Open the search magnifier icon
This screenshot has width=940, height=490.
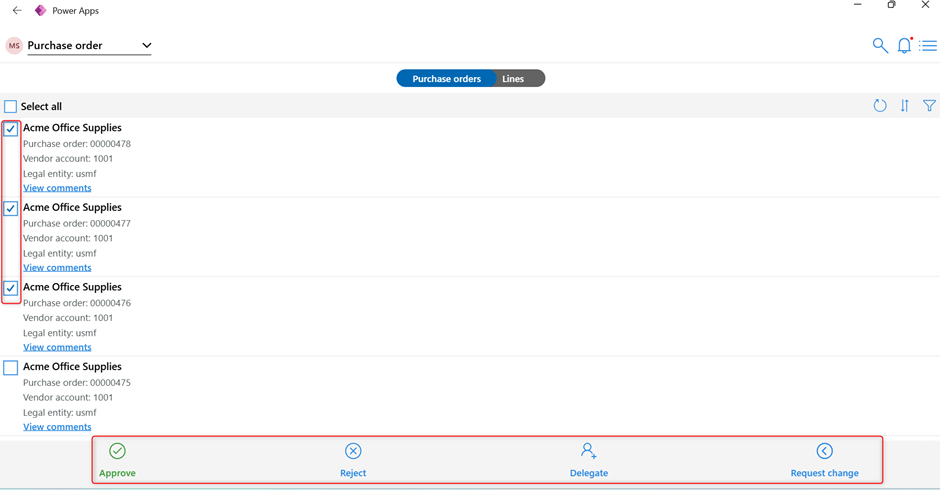(x=880, y=46)
